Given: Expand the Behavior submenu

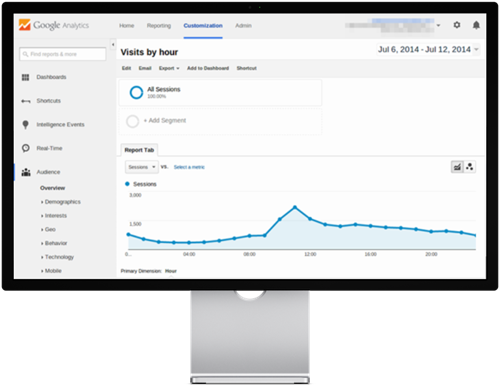Looking at the screenshot, I should tap(54, 243).
